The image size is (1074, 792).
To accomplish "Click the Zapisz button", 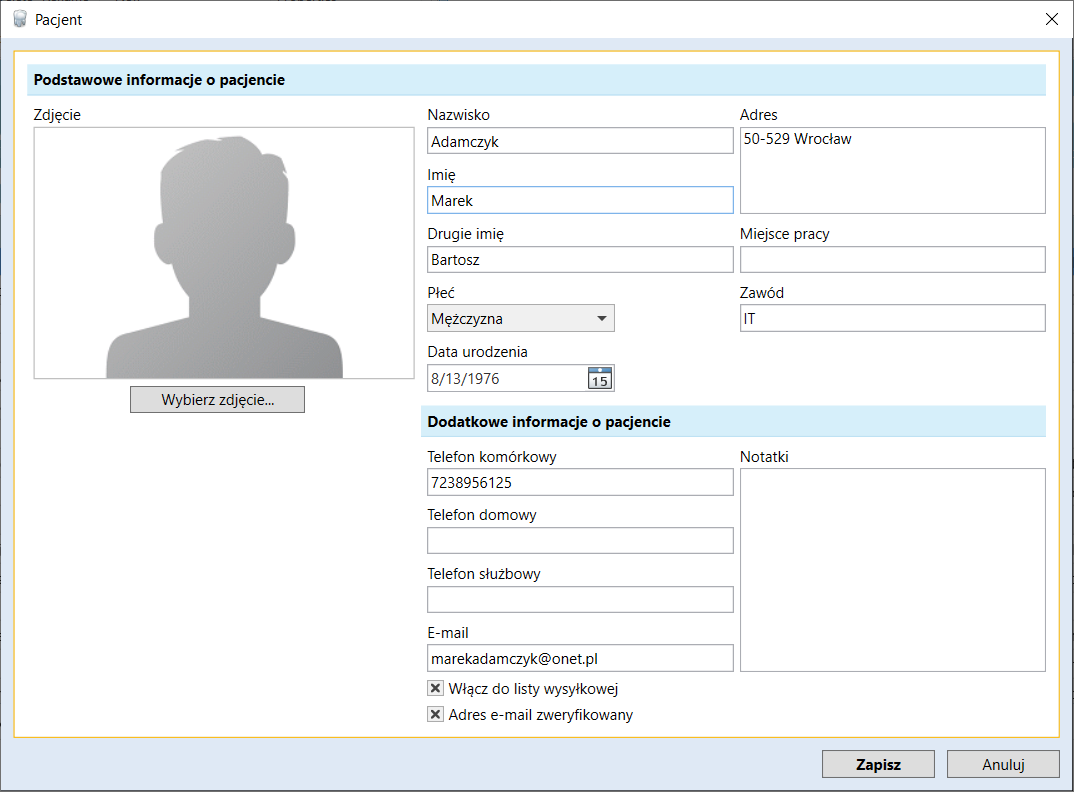I will pos(878,764).
